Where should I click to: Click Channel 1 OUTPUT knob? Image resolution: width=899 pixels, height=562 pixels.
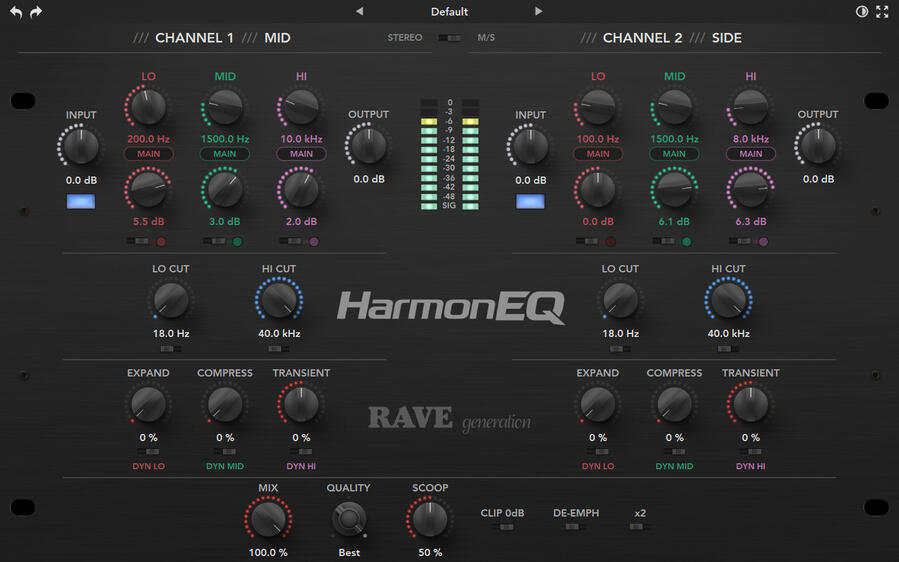click(369, 145)
